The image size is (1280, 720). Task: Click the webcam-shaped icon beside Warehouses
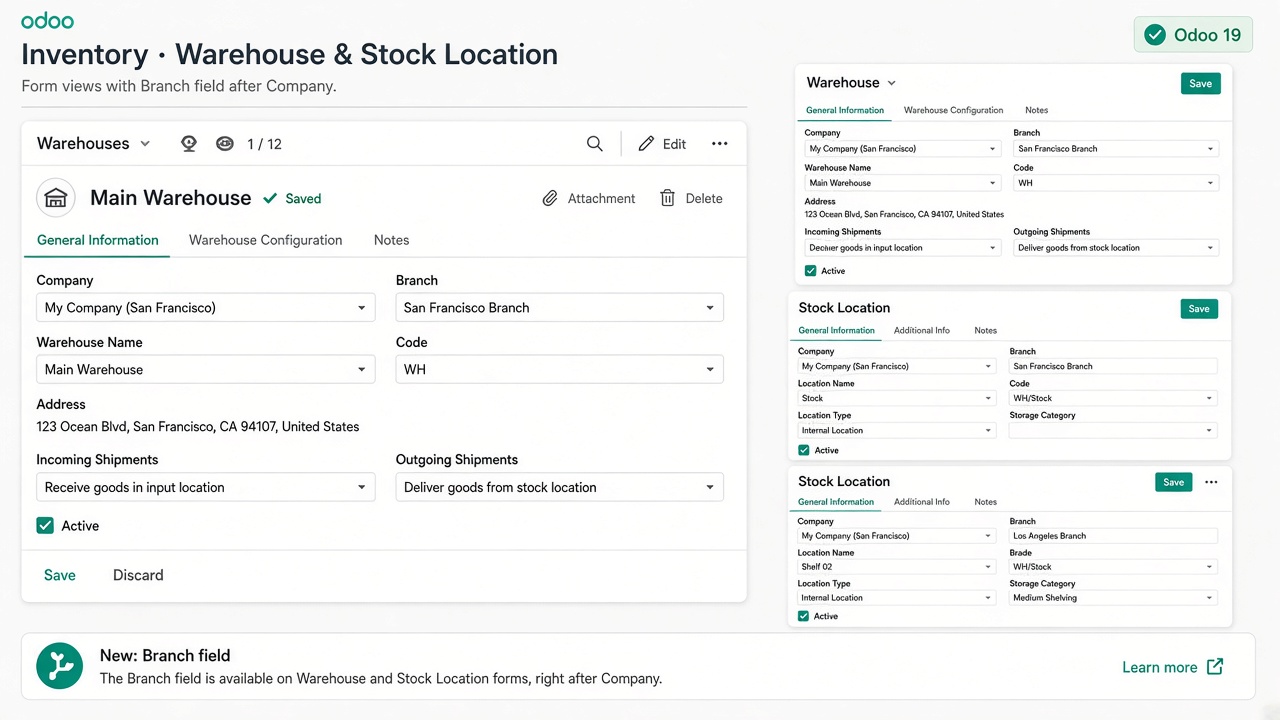pyautogui.click(x=189, y=144)
